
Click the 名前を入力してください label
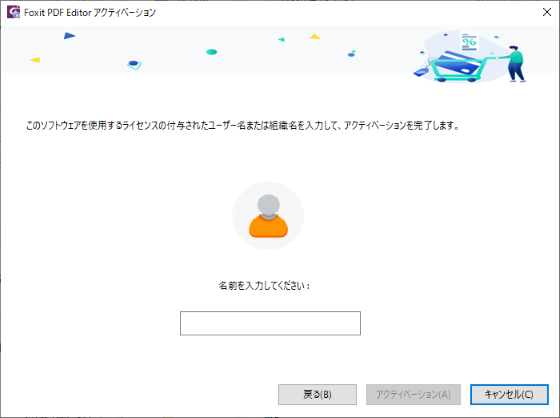(264, 286)
